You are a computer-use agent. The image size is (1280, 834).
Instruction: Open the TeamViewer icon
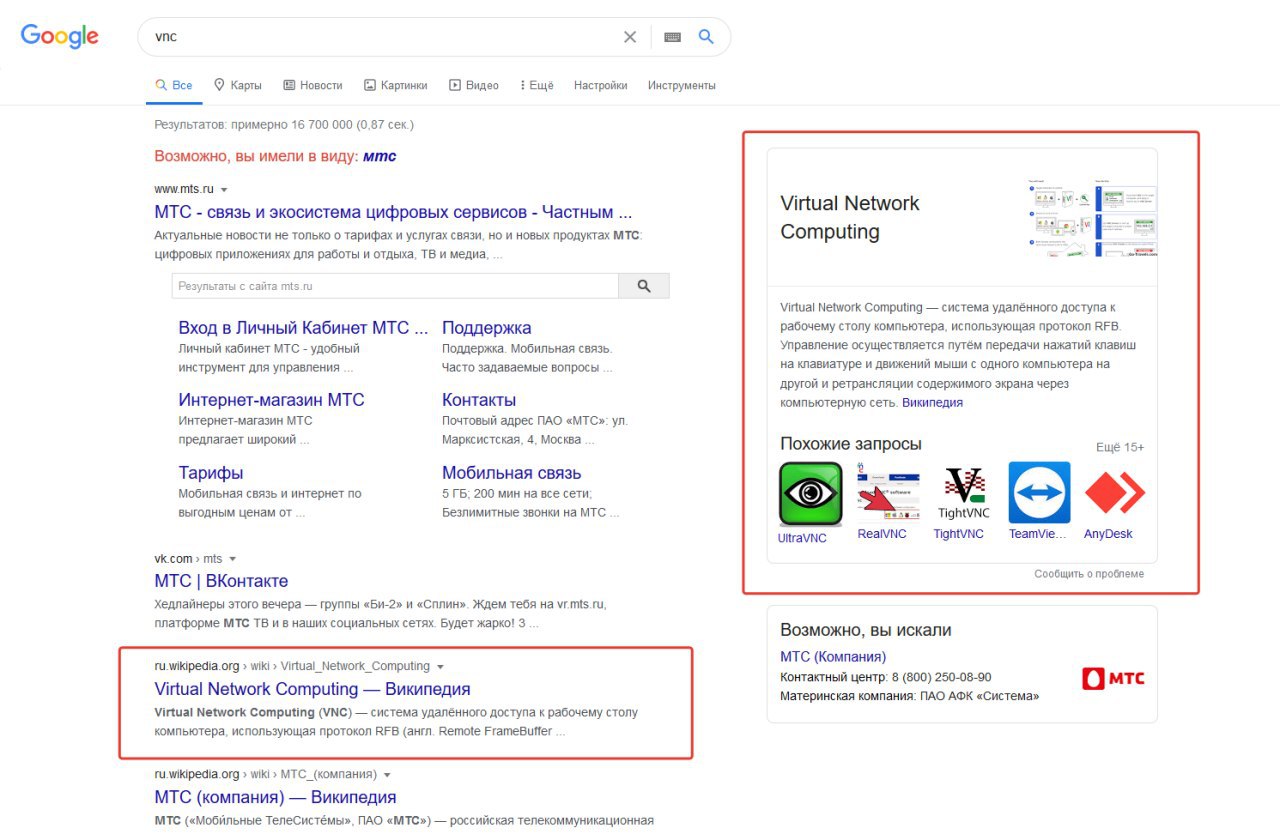coord(1039,492)
